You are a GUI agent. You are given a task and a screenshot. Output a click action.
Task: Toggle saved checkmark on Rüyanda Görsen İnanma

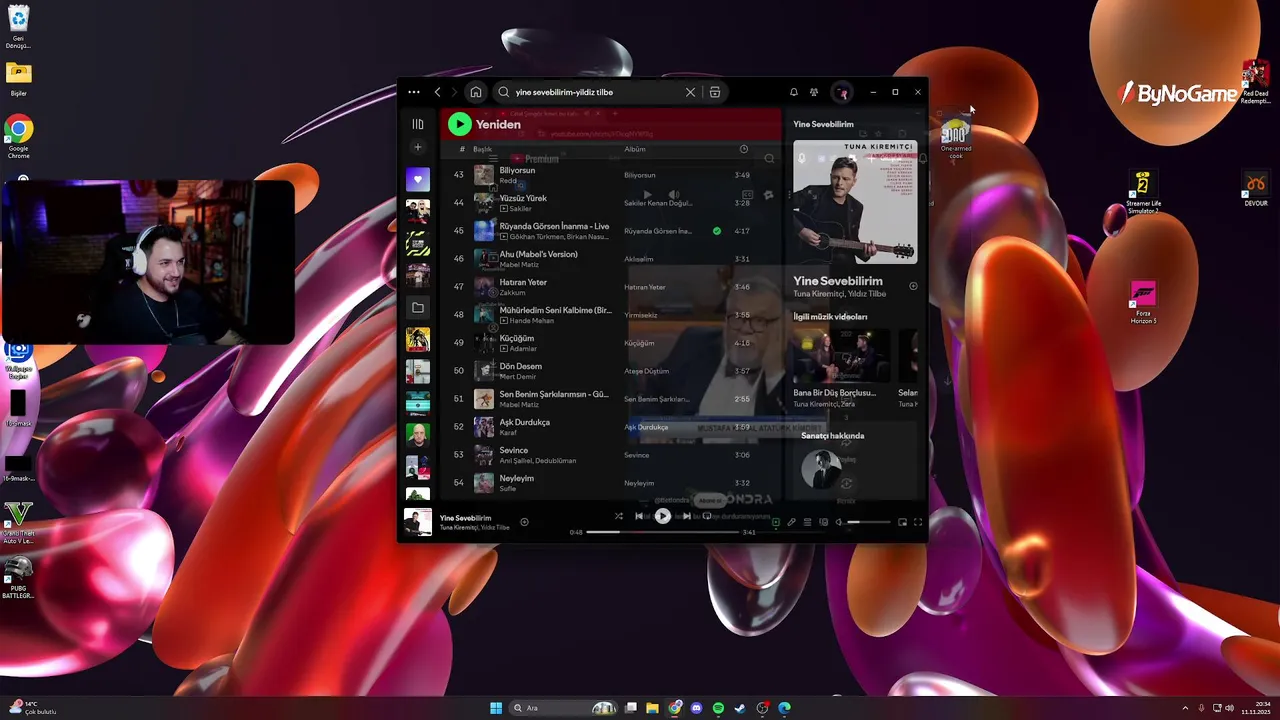coord(717,231)
